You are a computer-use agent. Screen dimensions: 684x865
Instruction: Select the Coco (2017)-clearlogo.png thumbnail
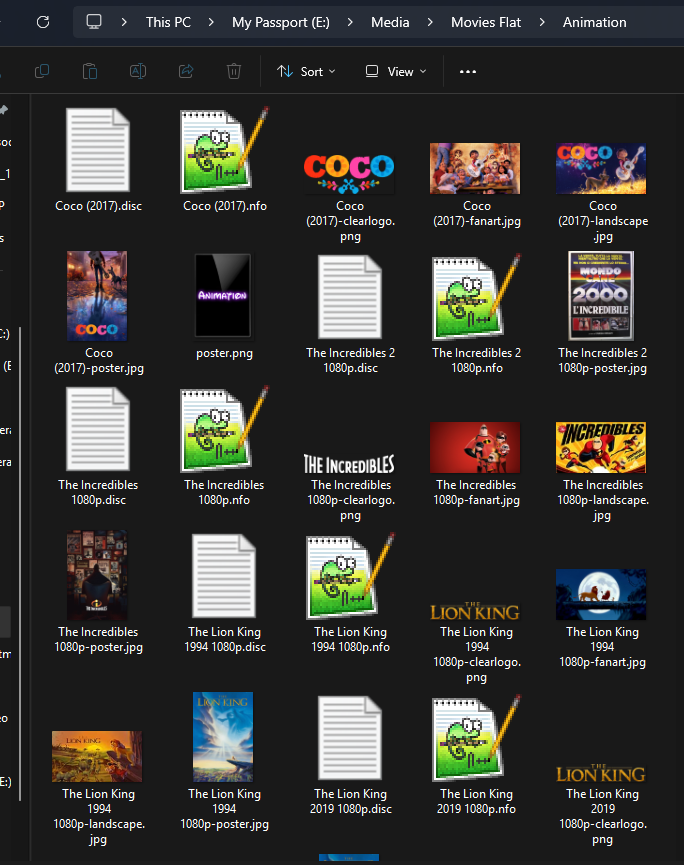349,173
